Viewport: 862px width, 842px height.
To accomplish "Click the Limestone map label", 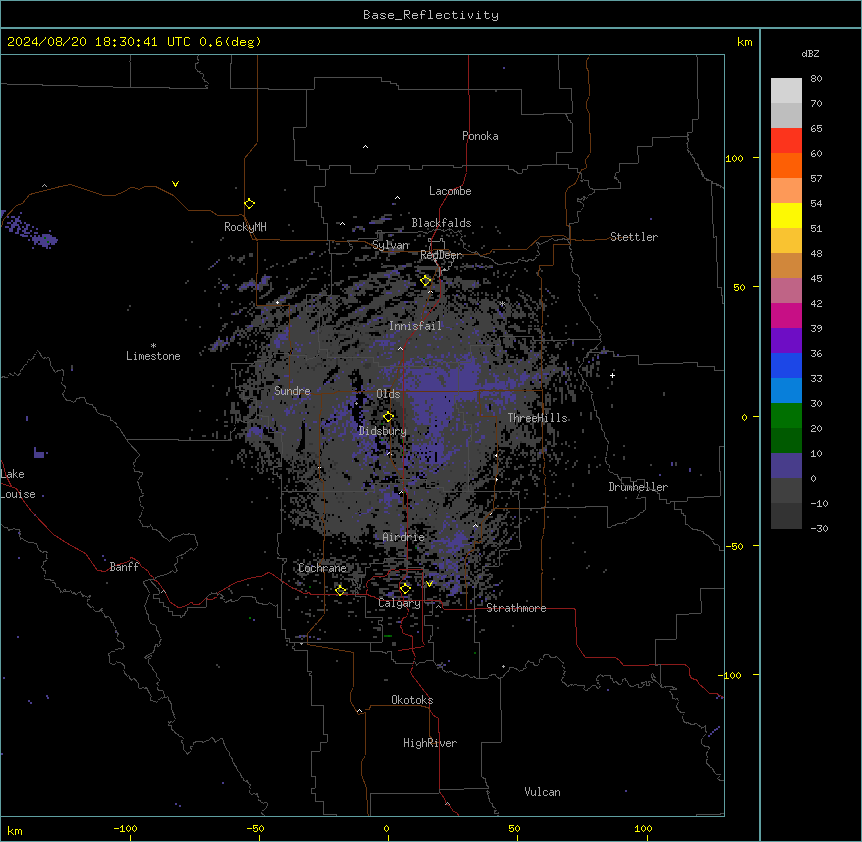I will 153,356.
